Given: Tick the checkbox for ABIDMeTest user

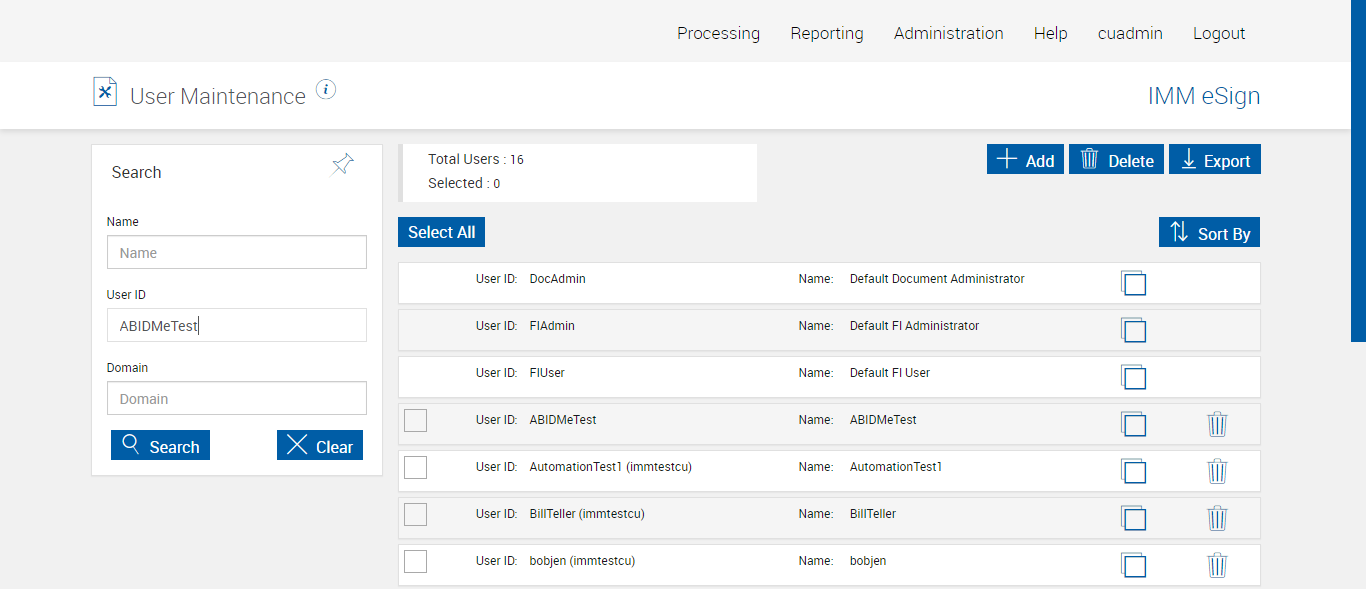Looking at the screenshot, I should 416,421.
